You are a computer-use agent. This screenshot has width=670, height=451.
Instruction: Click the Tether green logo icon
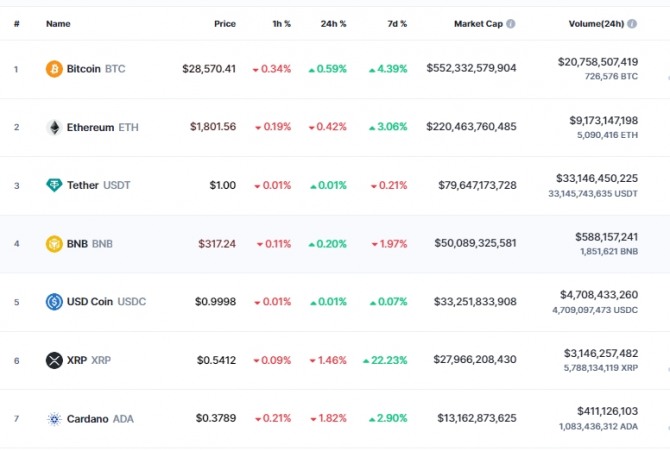[x=54, y=185]
